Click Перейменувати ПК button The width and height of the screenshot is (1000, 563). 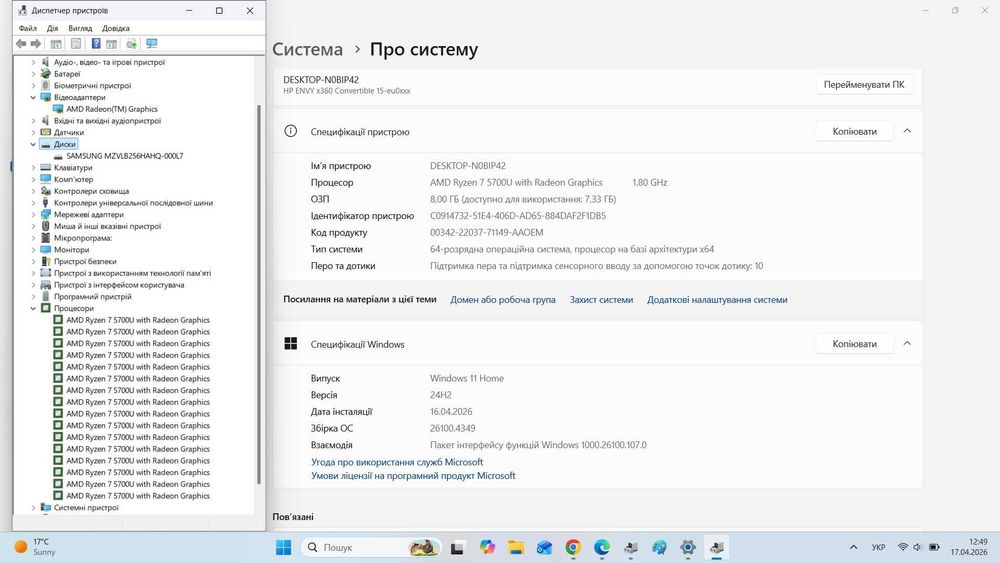(x=864, y=84)
